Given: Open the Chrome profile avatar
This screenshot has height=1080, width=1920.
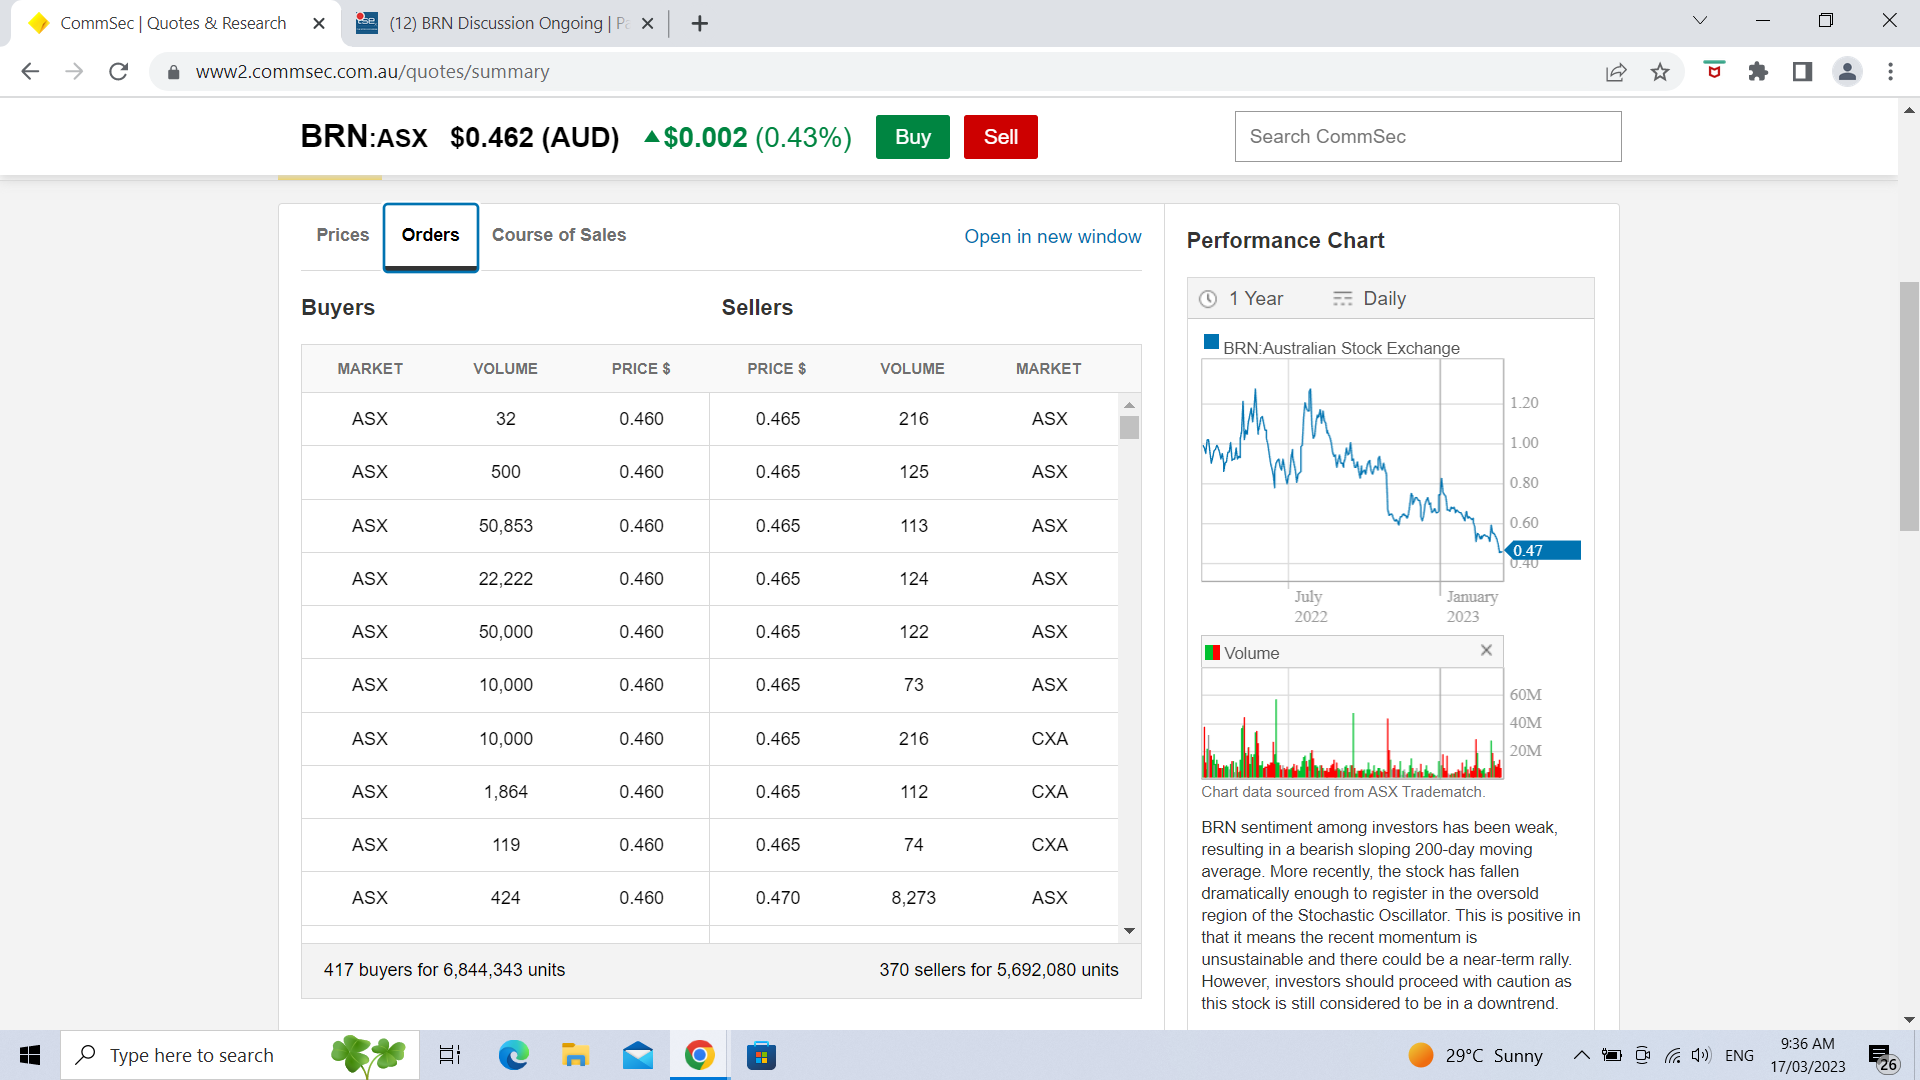Looking at the screenshot, I should click(x=1847, y=72).
